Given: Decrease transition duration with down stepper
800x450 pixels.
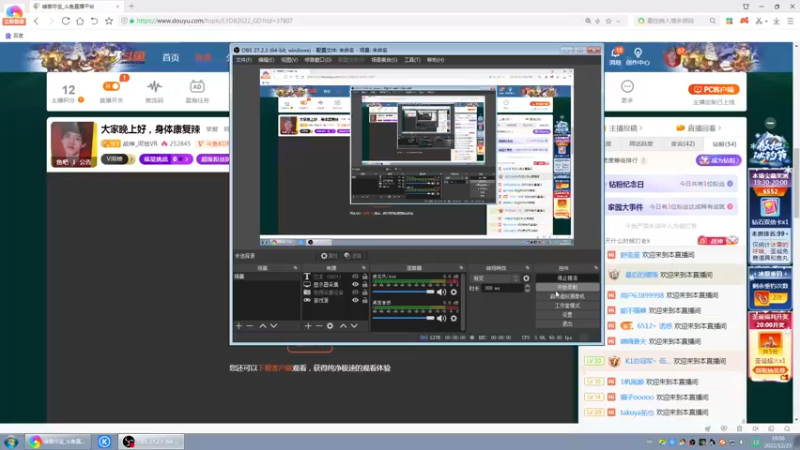Looking at the screenshot, I should (527, 290).
